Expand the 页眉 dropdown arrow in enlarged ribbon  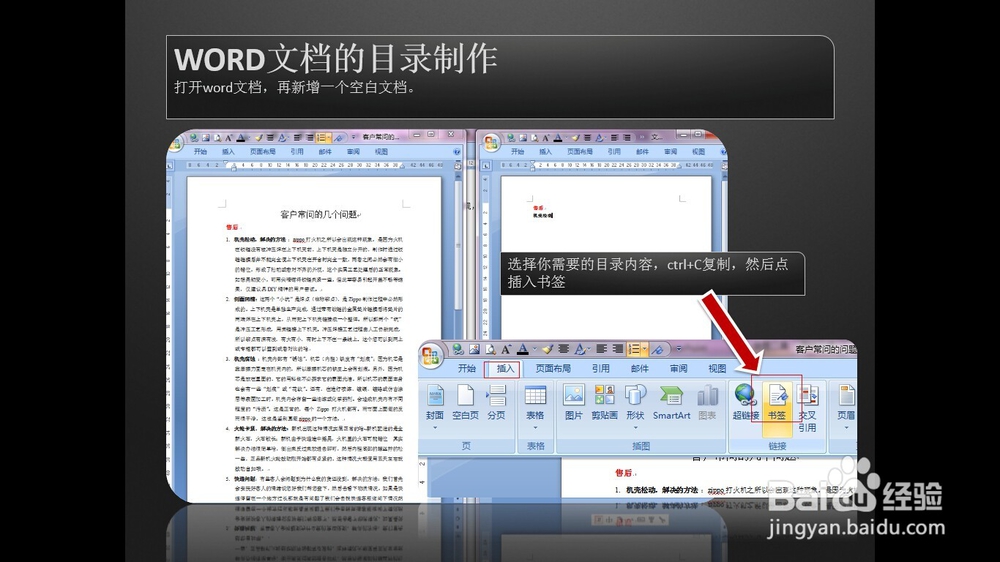tap(846, 427)
